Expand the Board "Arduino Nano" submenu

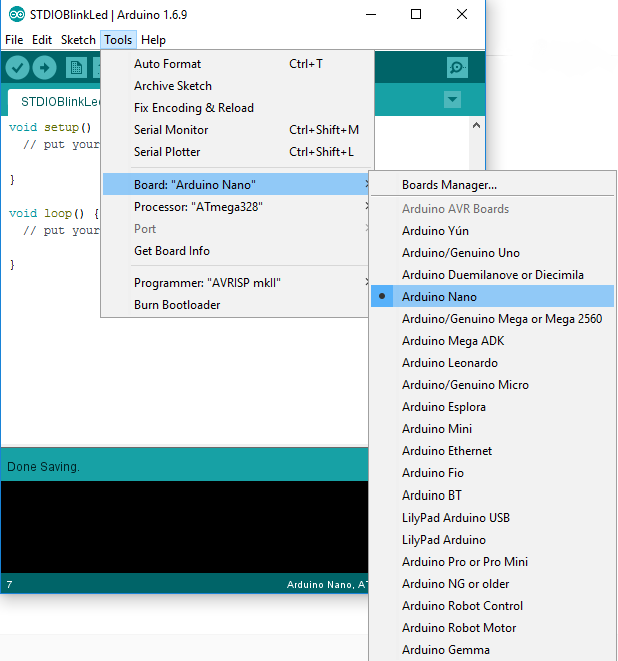point(236,184)
